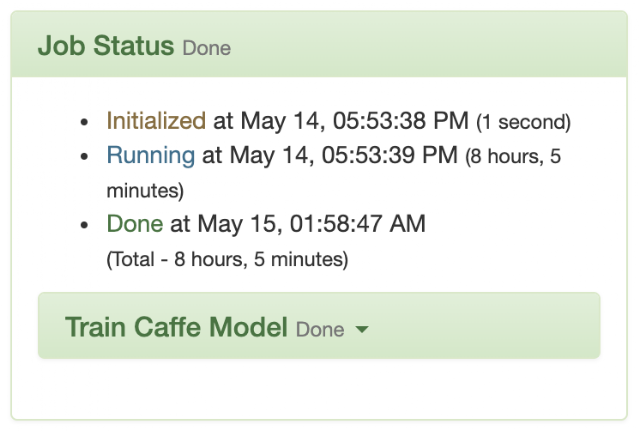
Task: Click the (1 second) duration text
Action: click(524, 122)
